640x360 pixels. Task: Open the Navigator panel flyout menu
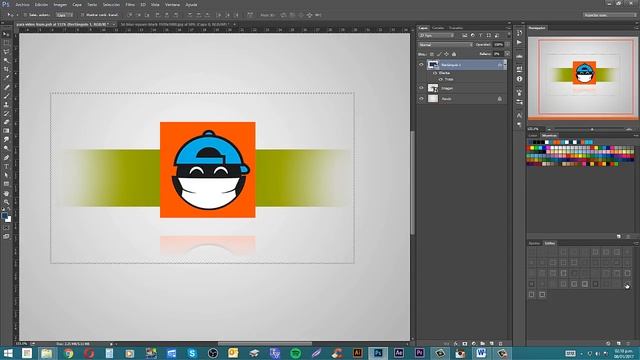click(636, 28)
